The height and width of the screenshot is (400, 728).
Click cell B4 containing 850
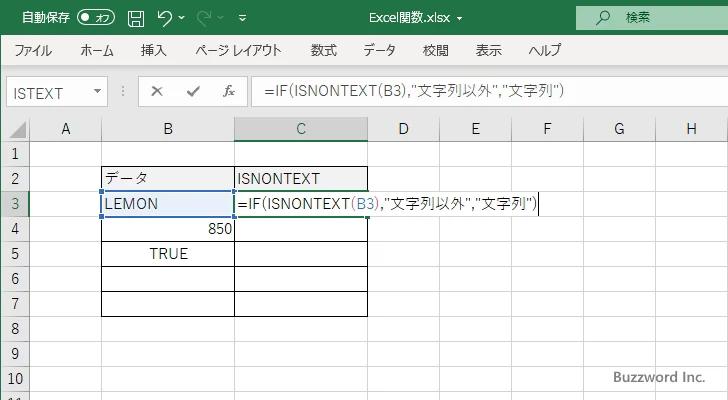pyautogui.click(x=168, y=229)
